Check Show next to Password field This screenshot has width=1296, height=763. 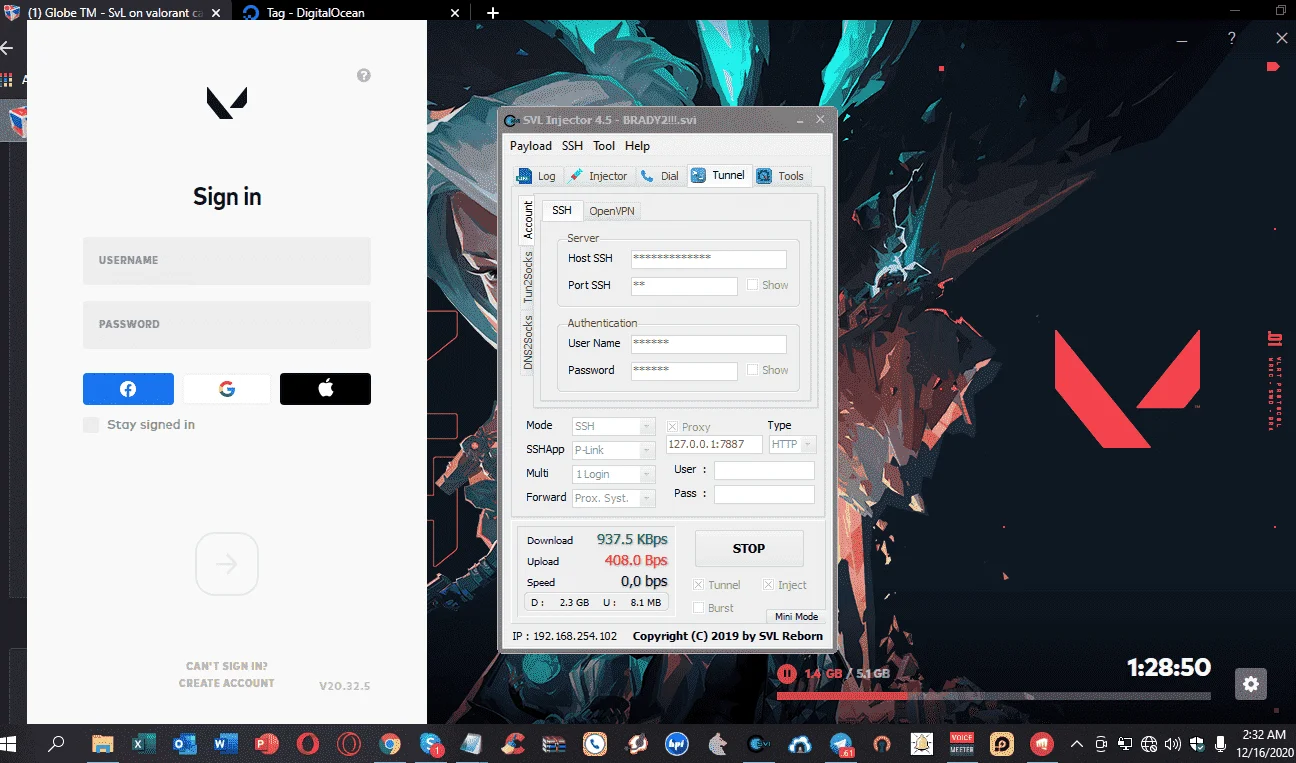pos(752,370)
